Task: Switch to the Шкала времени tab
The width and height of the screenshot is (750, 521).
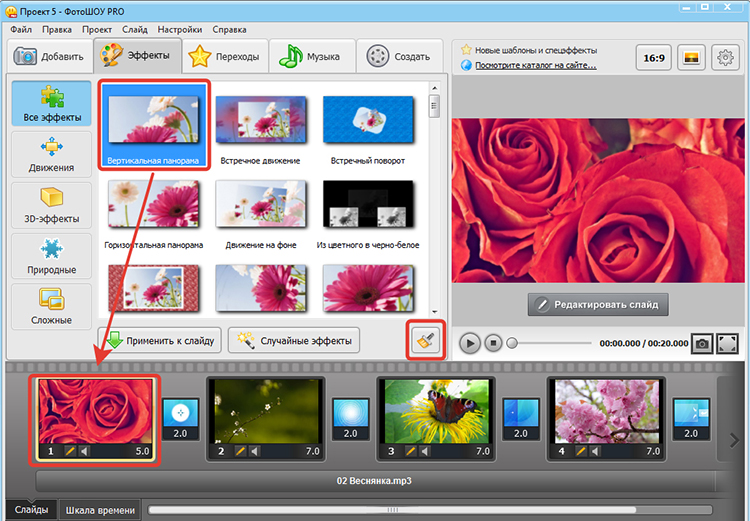Action: click(x=100, y=510)
